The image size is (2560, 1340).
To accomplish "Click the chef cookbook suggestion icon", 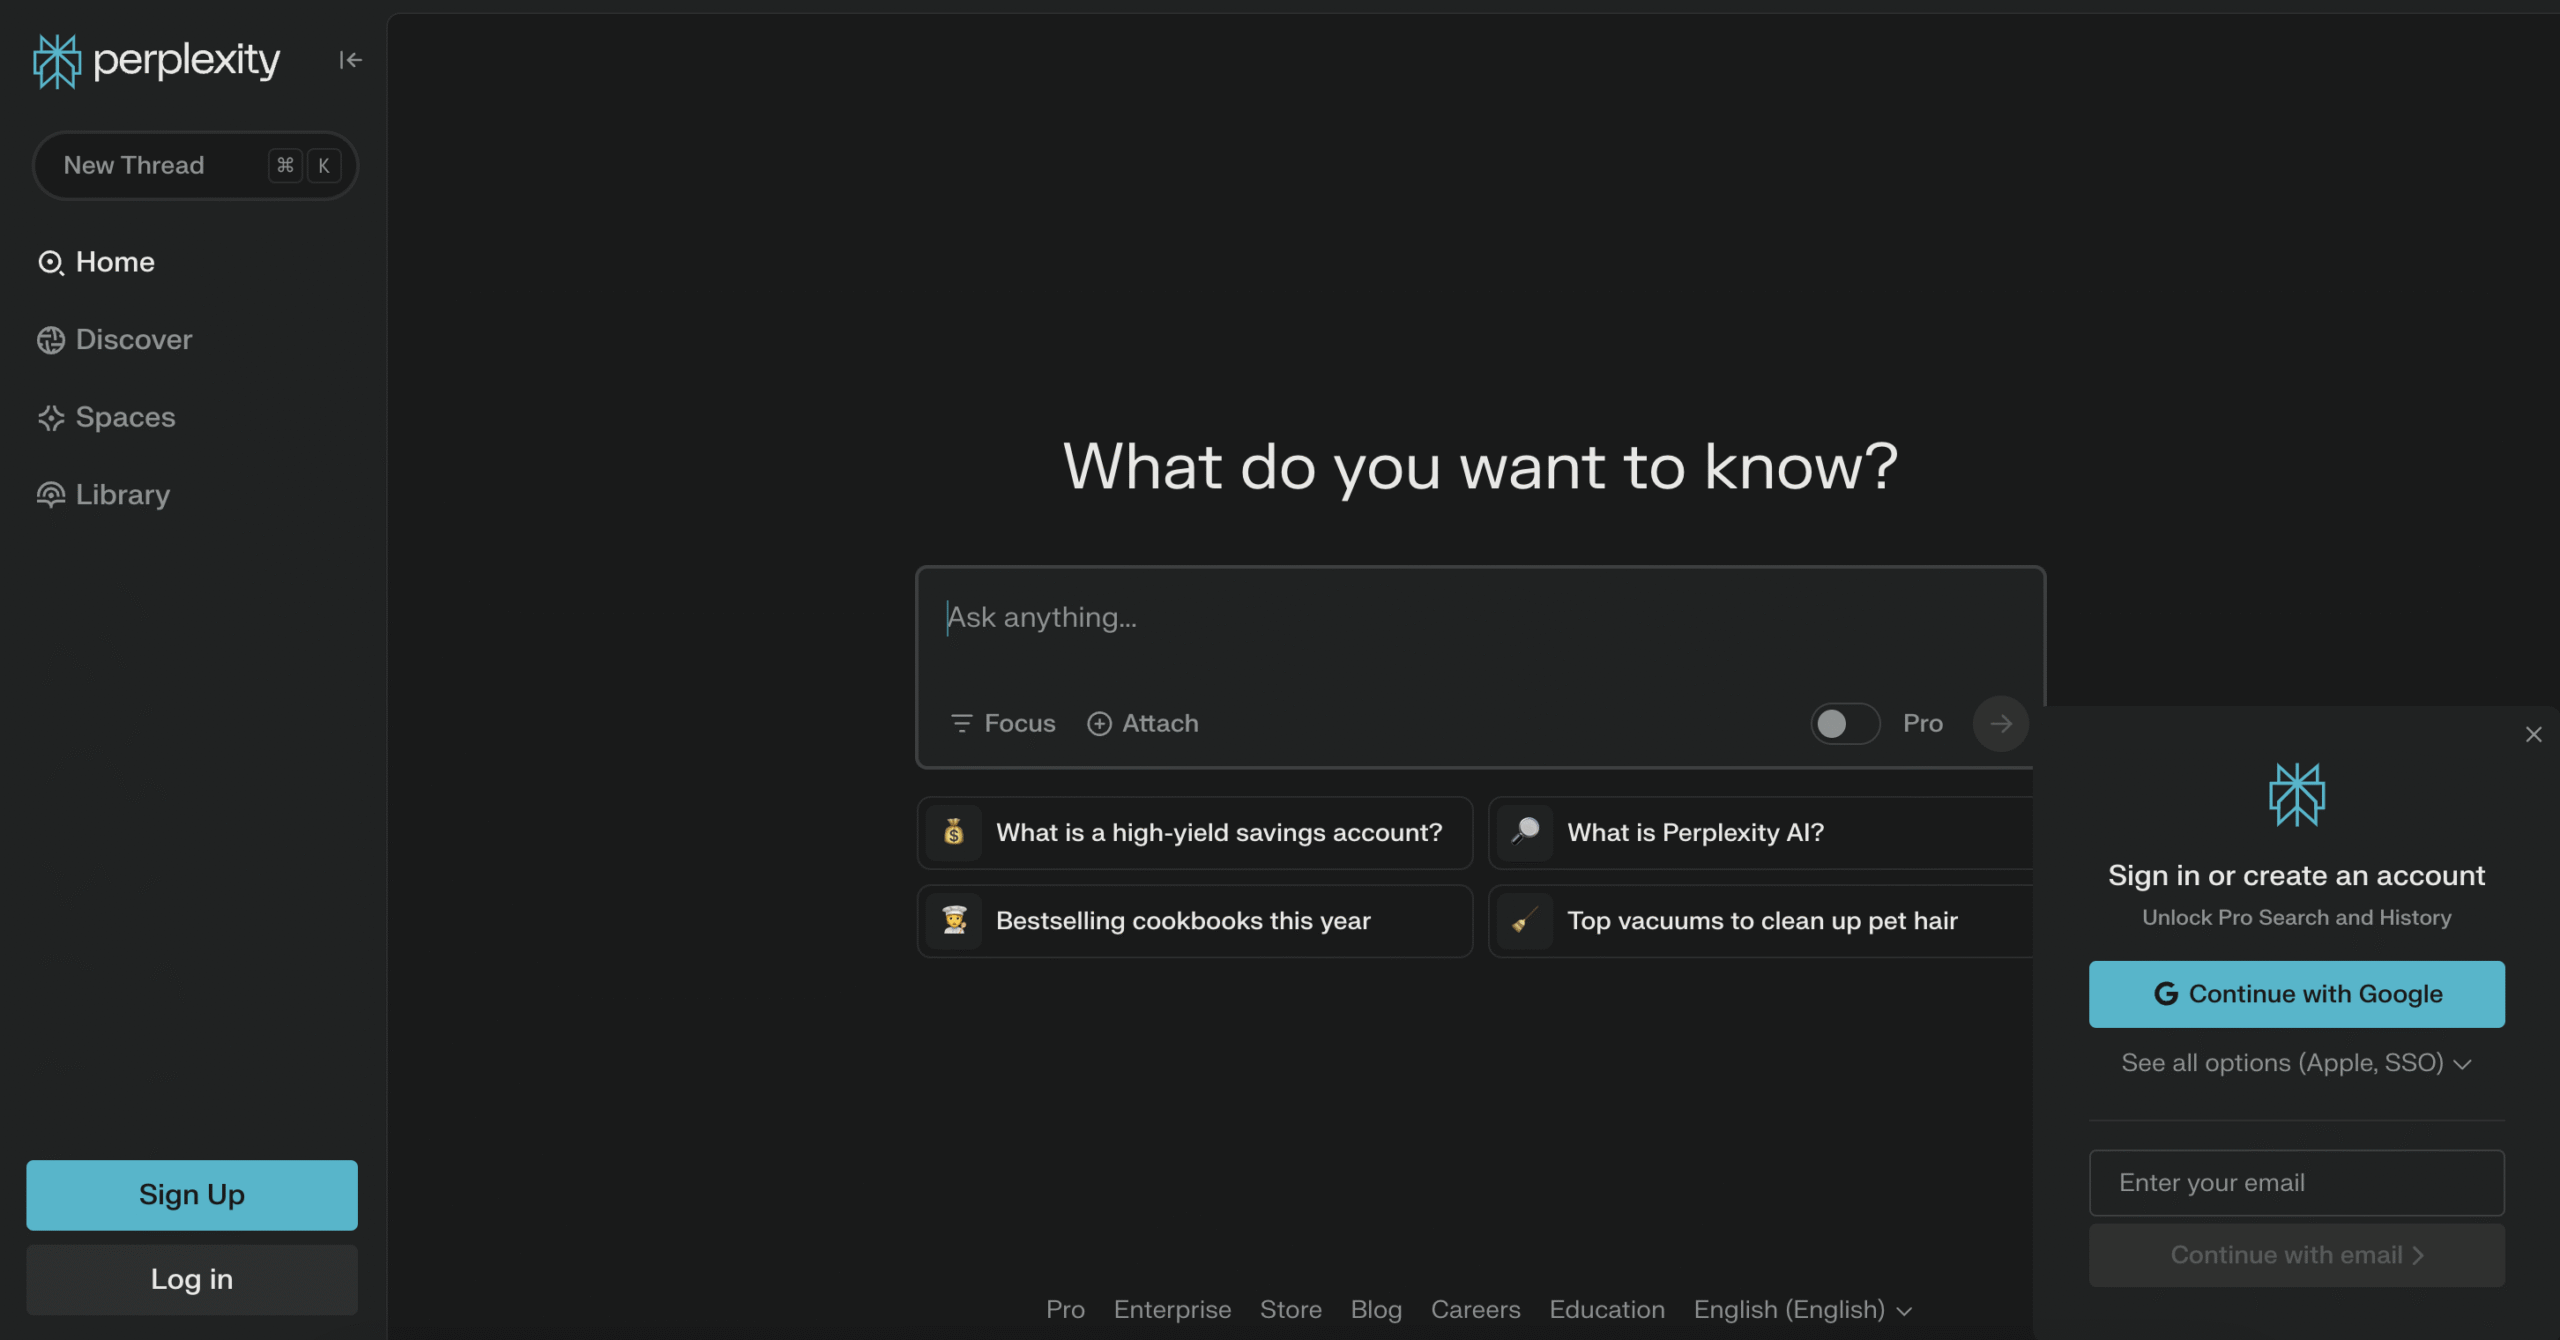I will pyautogui.click(x=954, y=920).
